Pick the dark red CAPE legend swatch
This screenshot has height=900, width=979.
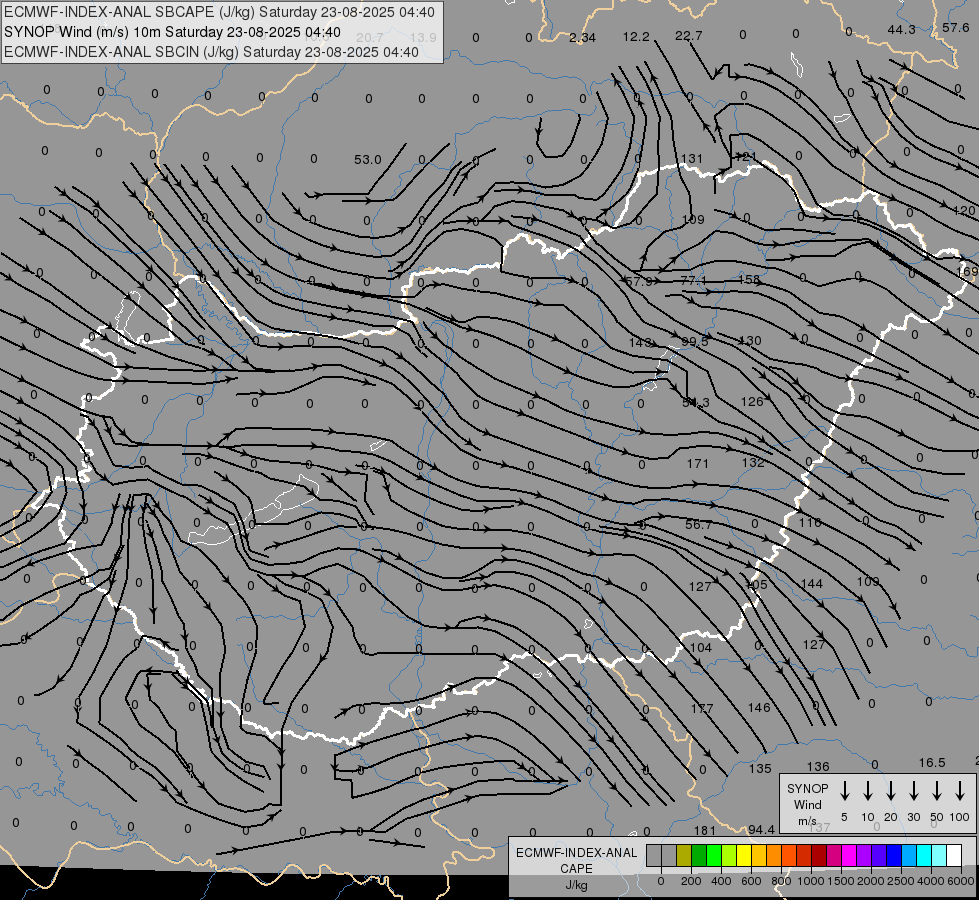[x=819, y=855]
